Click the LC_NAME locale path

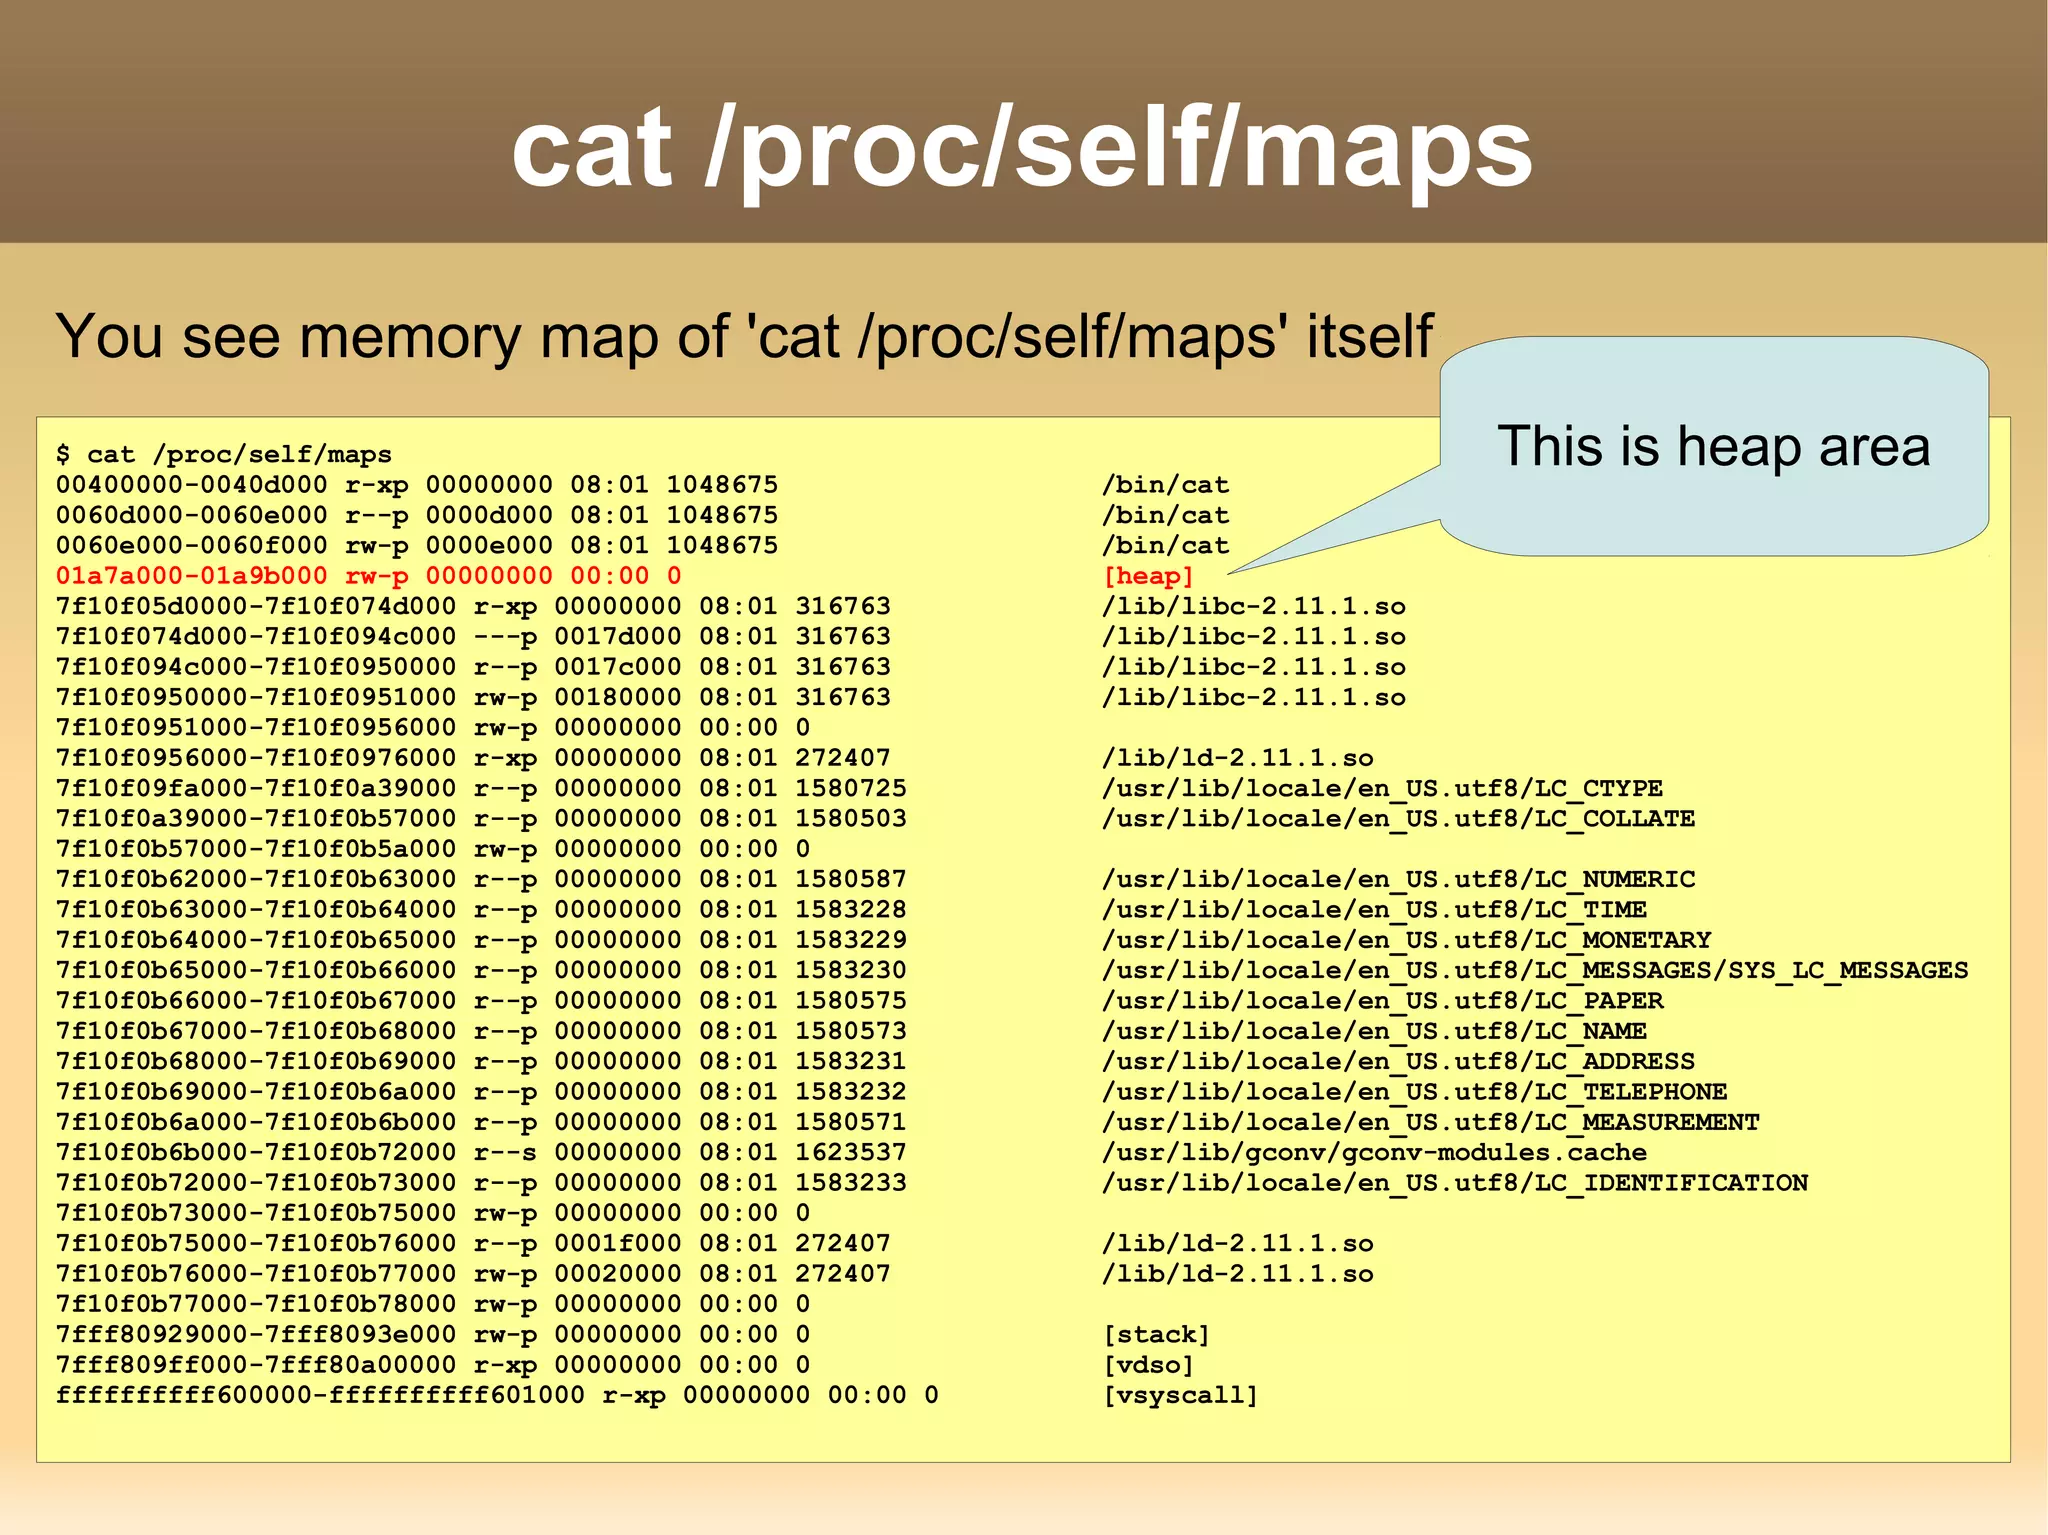pyautogui.click(x=1374, y=1031)
